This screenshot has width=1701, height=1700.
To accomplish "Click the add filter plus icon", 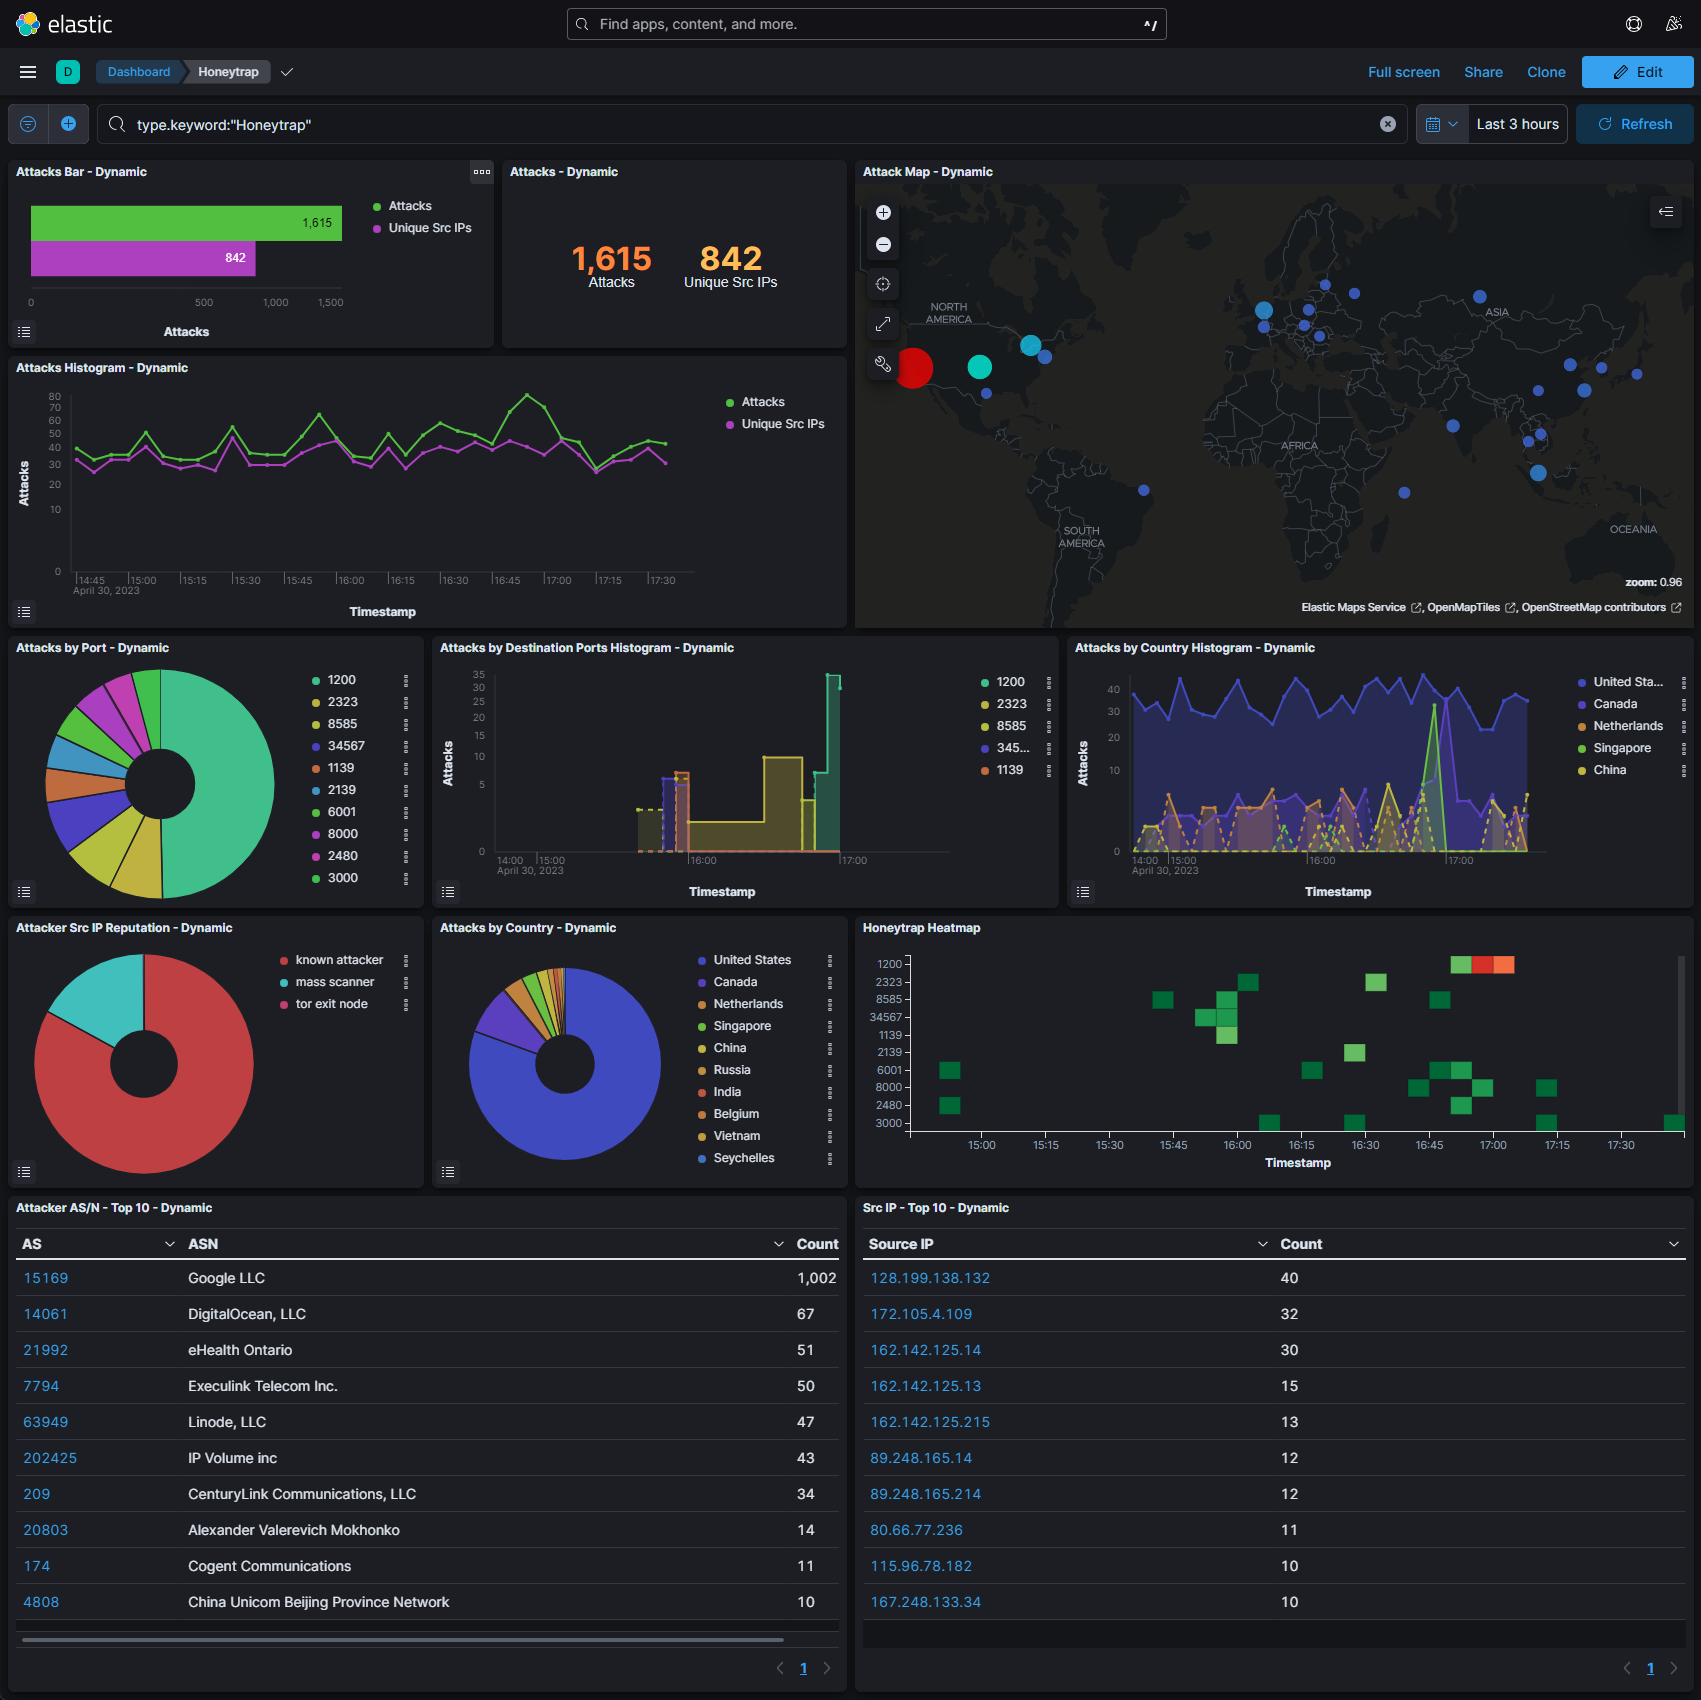I will [x=68, y=124].
